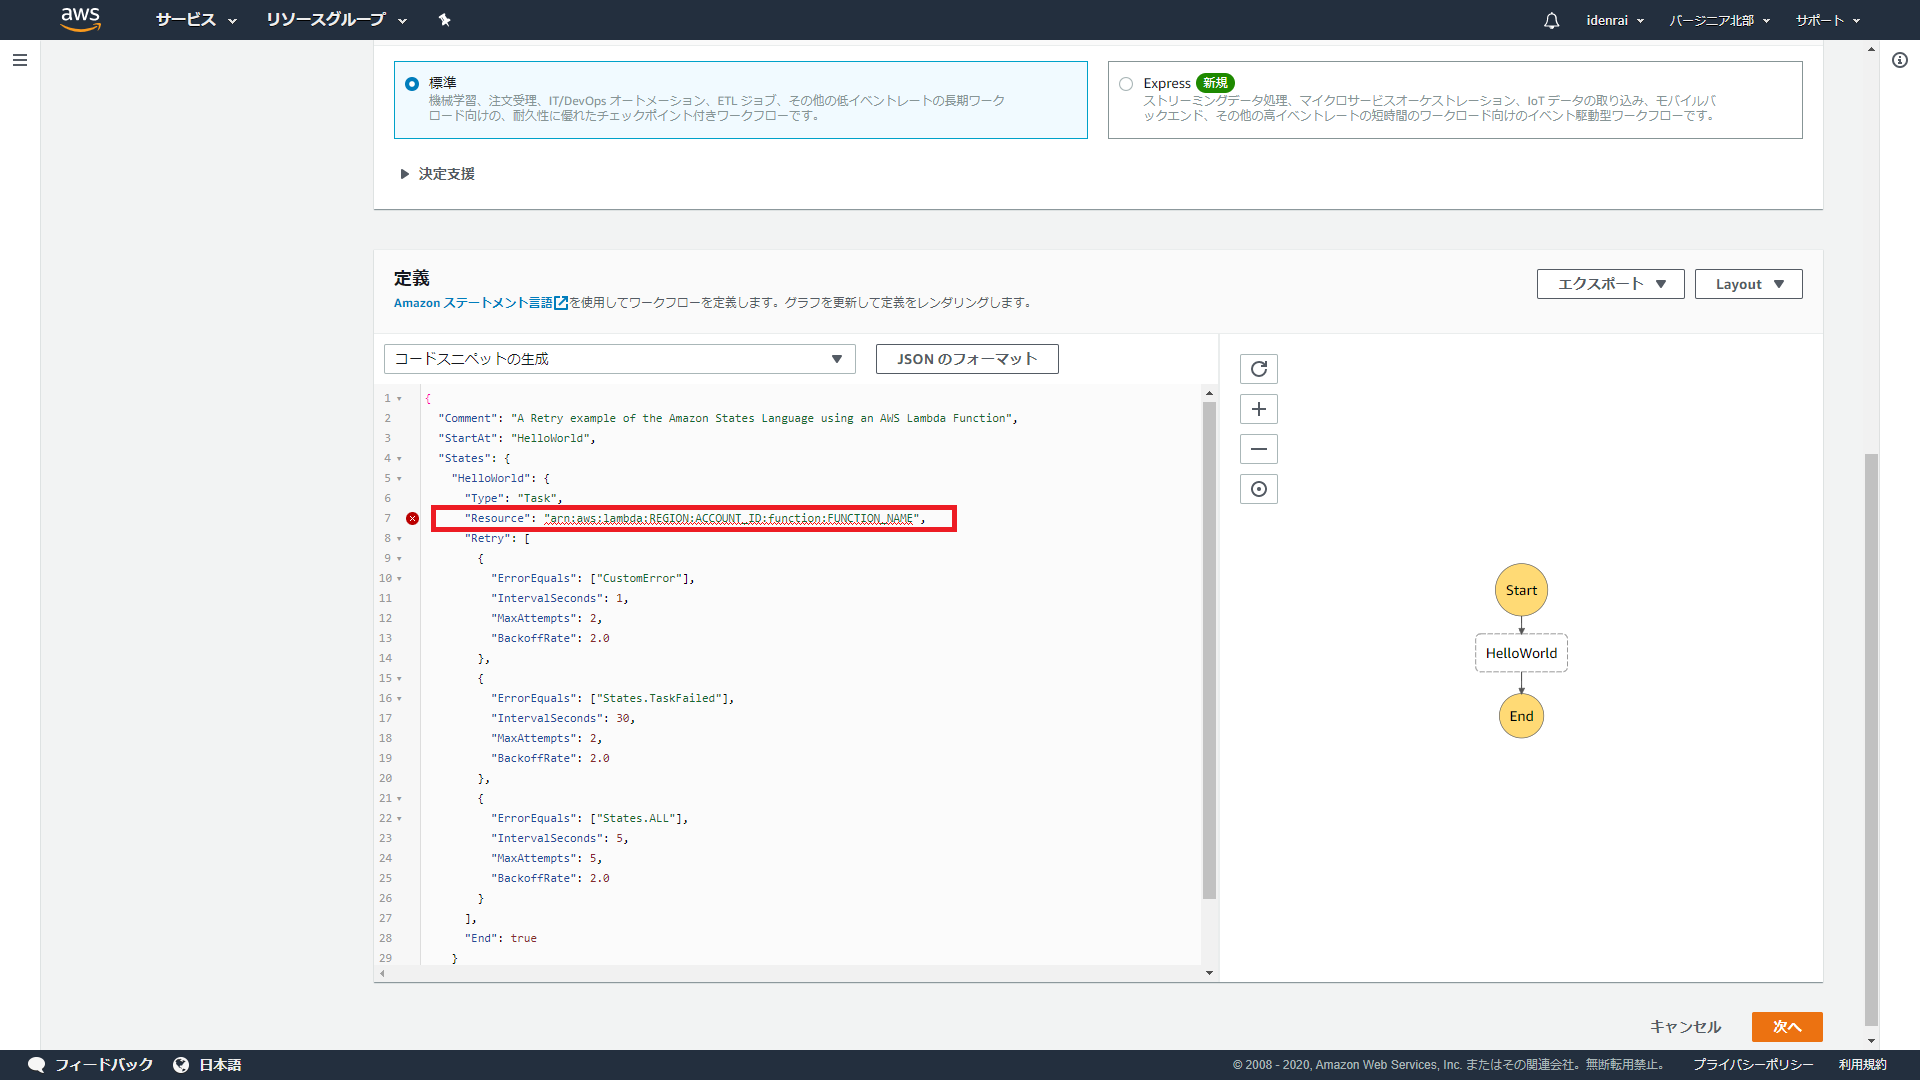Open the notifications bell
The image size is (1920, 1080).
pos(1551,20)
